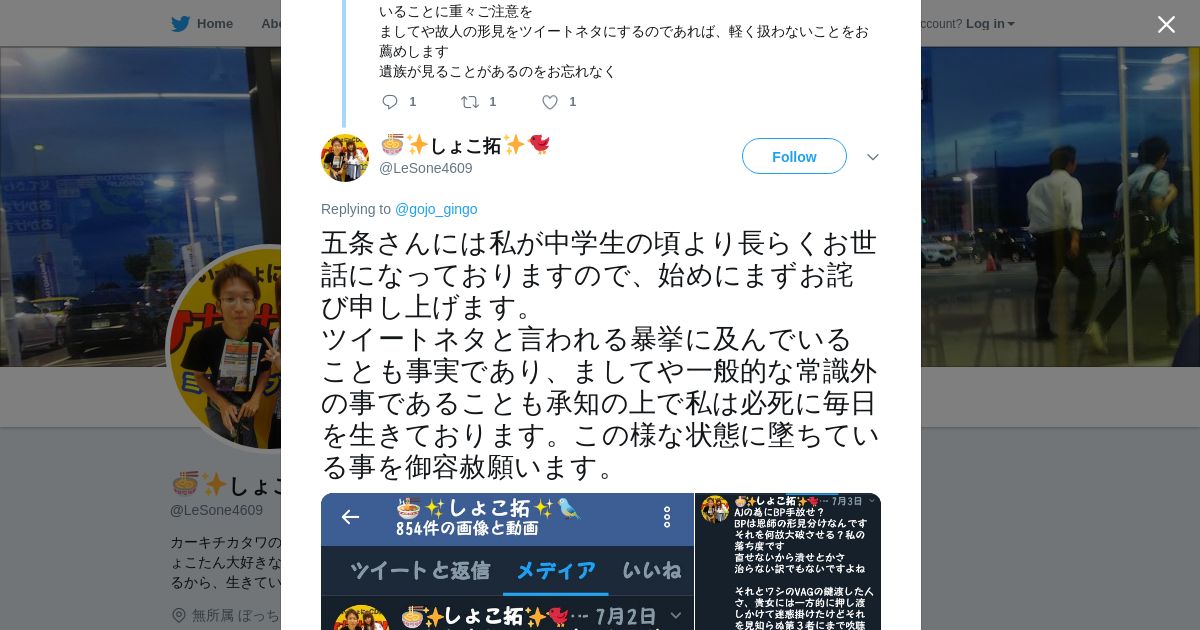This screenshot has width=1200, height=630.
Task: Open the @gojo_gingo mention link
Action: coord(436,209)
